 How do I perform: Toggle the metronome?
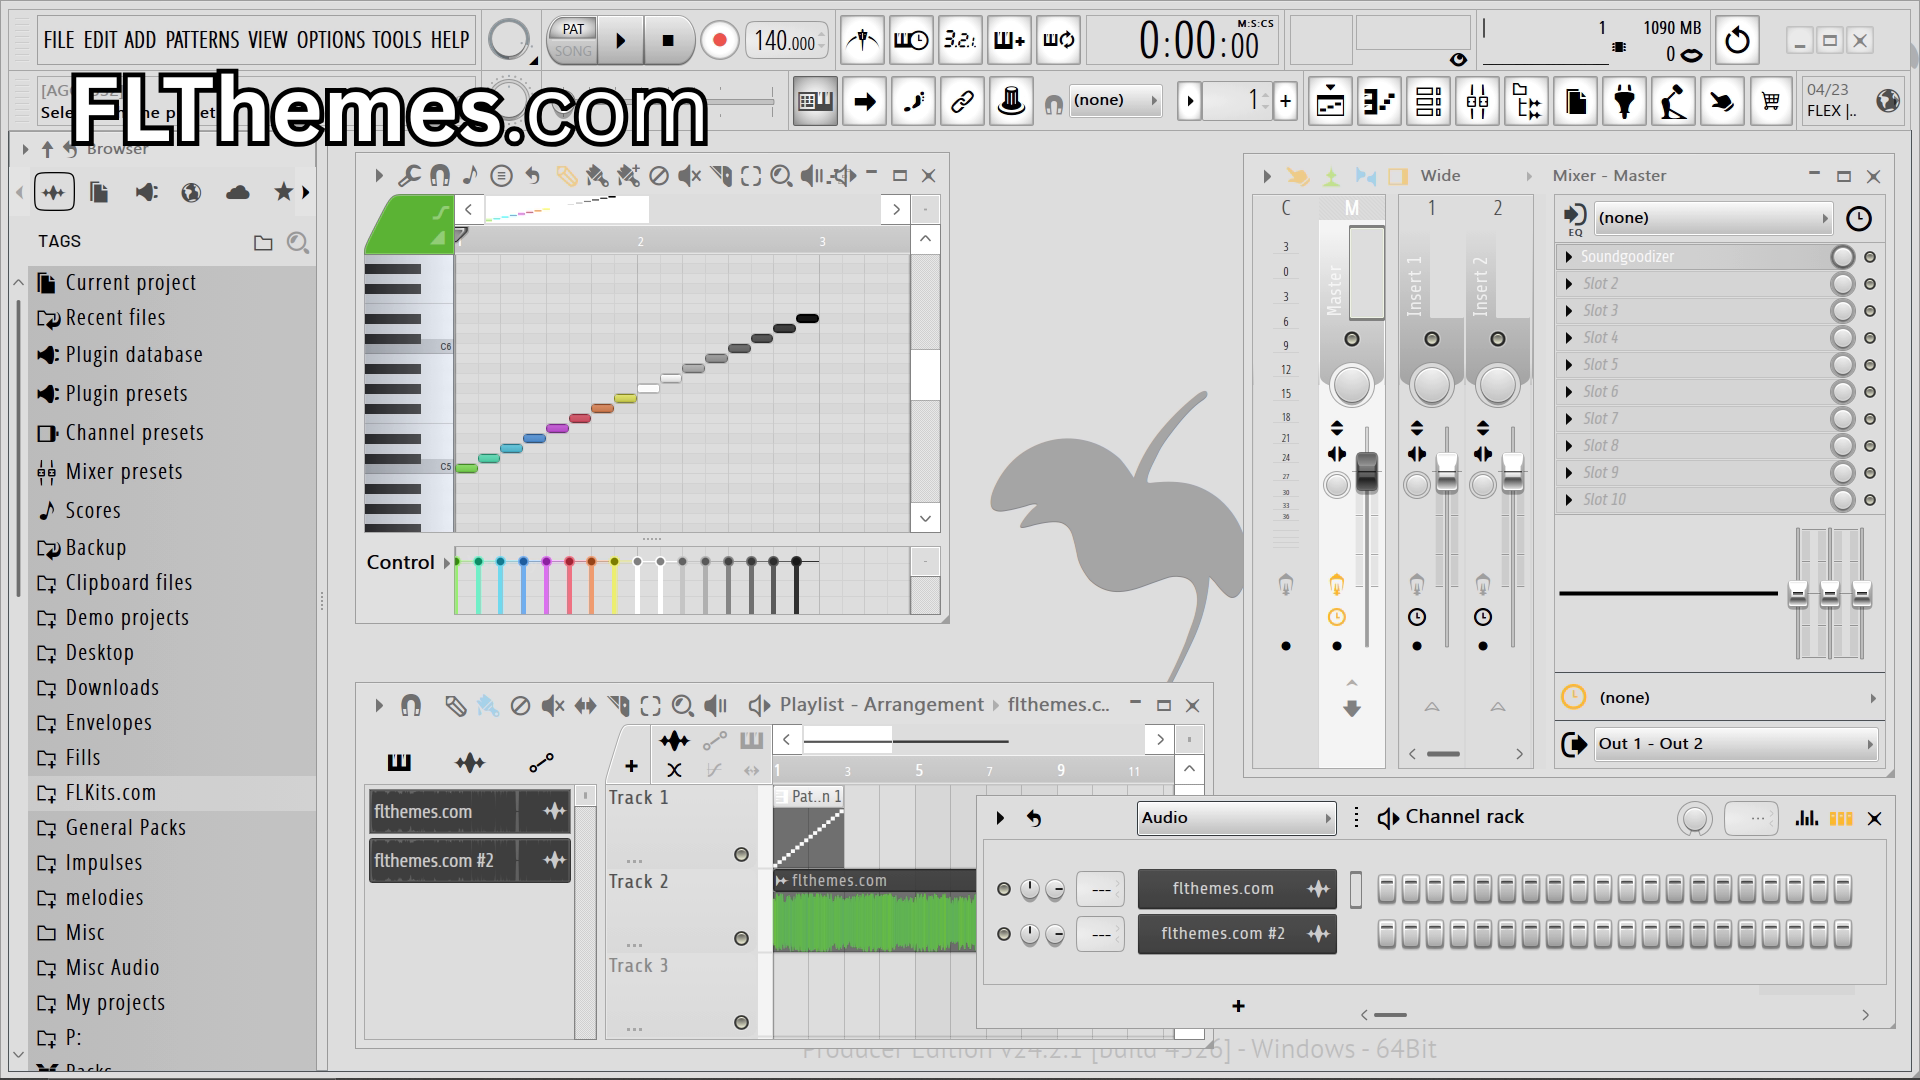point(862,40)
